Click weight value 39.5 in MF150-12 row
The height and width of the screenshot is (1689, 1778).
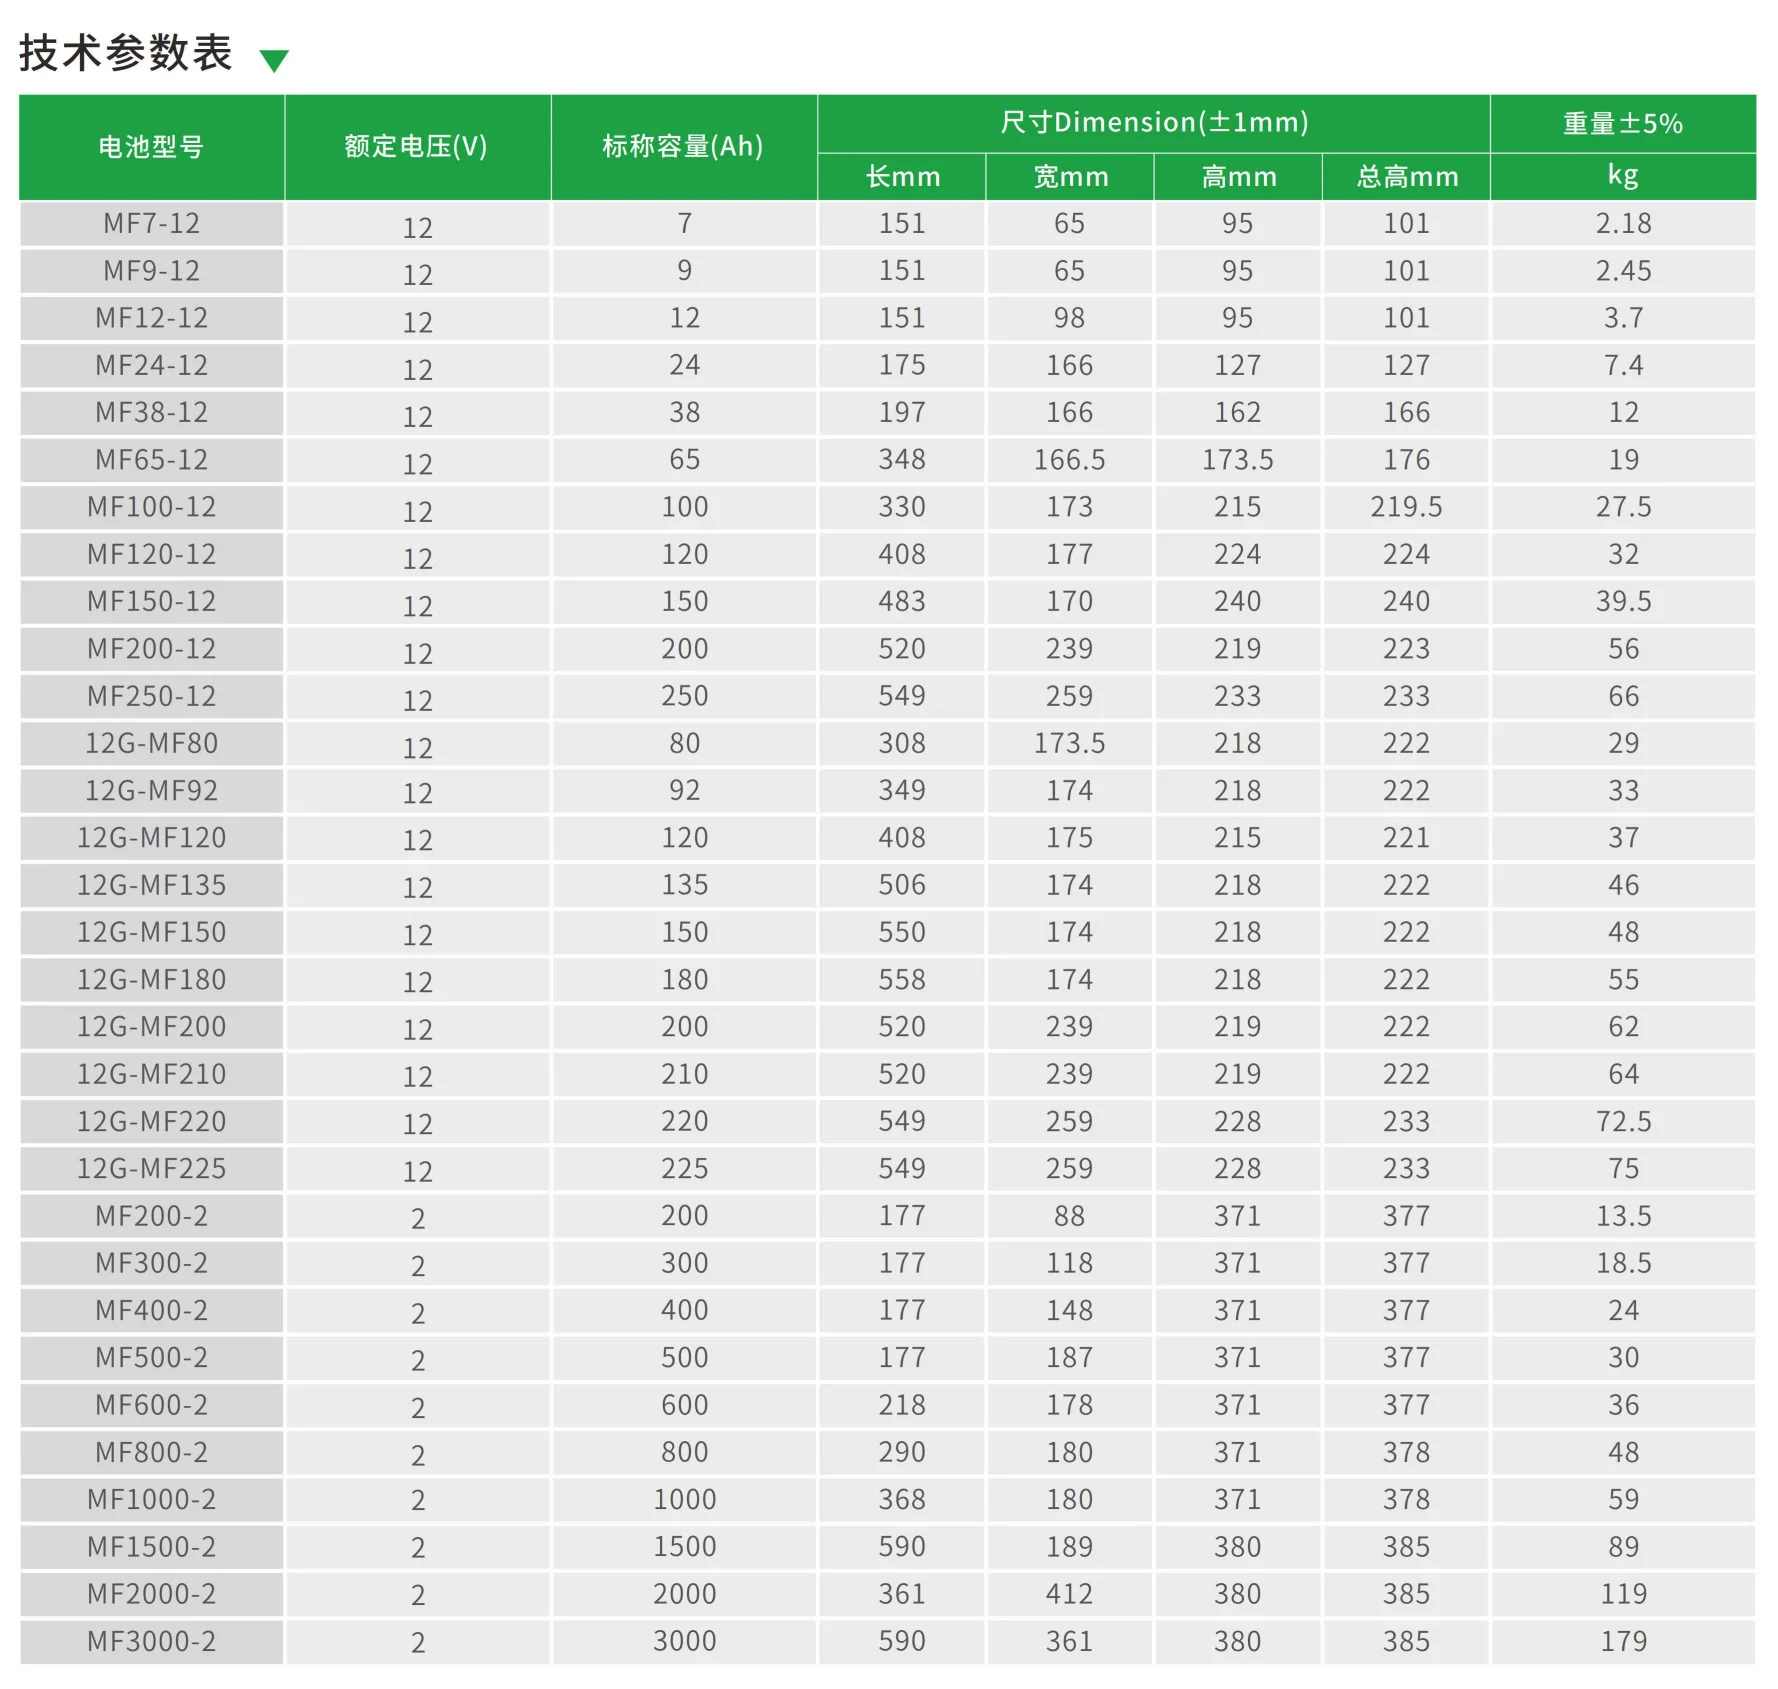pyautogui.click(x=1623, y=601)
